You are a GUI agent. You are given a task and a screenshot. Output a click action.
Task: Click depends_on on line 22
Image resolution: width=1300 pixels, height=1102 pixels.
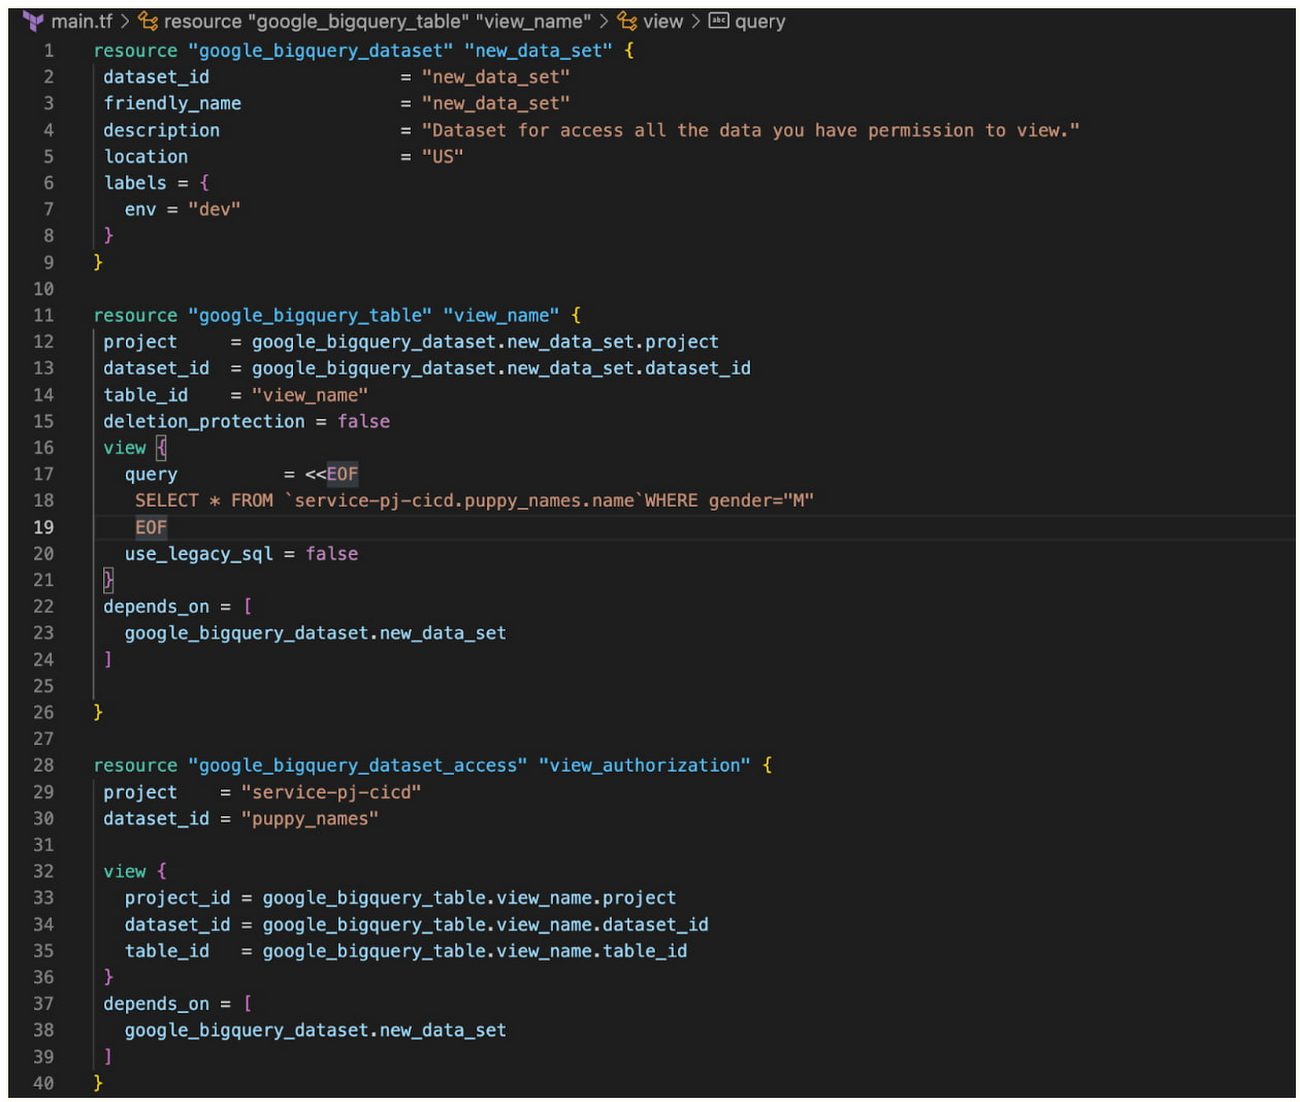(156, 607)
